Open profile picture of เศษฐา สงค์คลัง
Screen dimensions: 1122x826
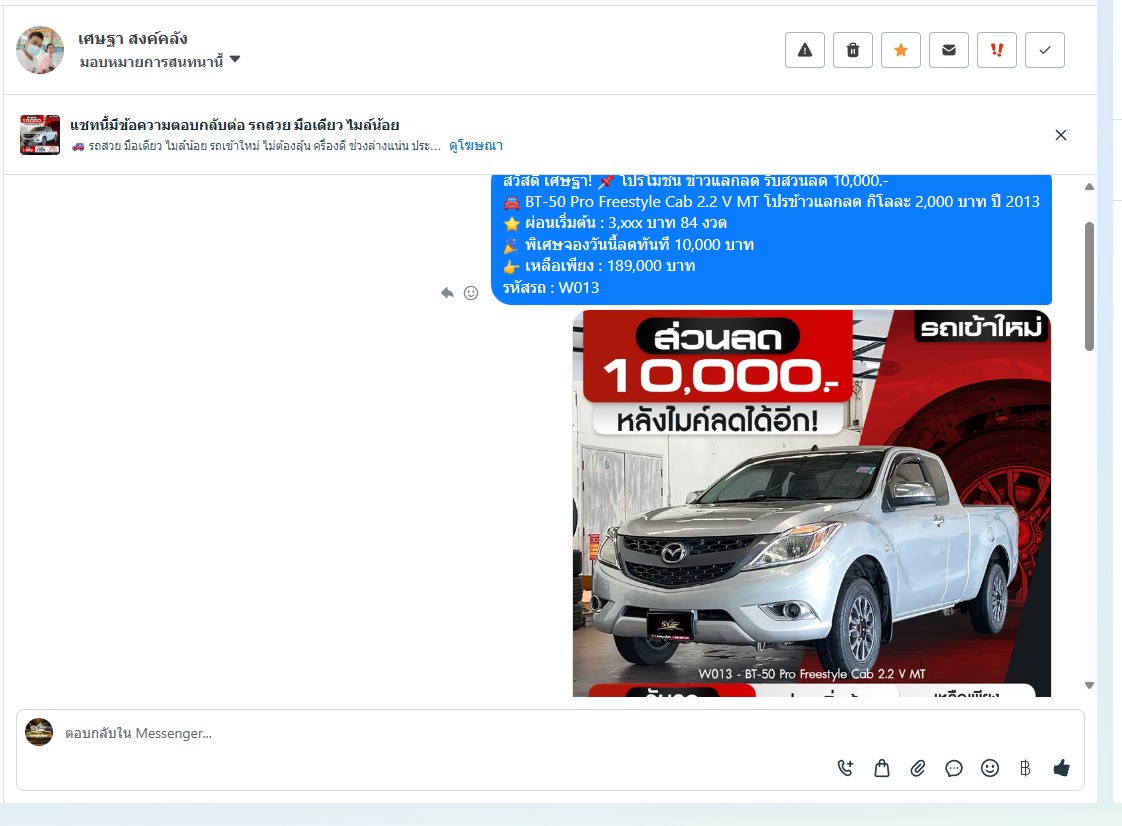click(40, 50)
